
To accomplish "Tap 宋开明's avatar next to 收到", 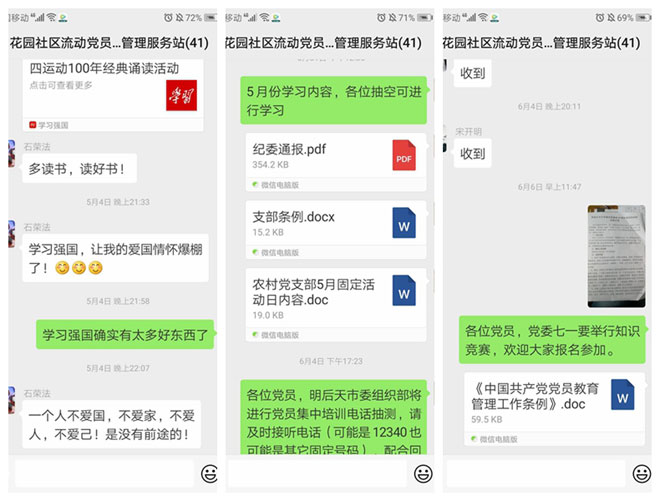I will [x=444, y=138].
